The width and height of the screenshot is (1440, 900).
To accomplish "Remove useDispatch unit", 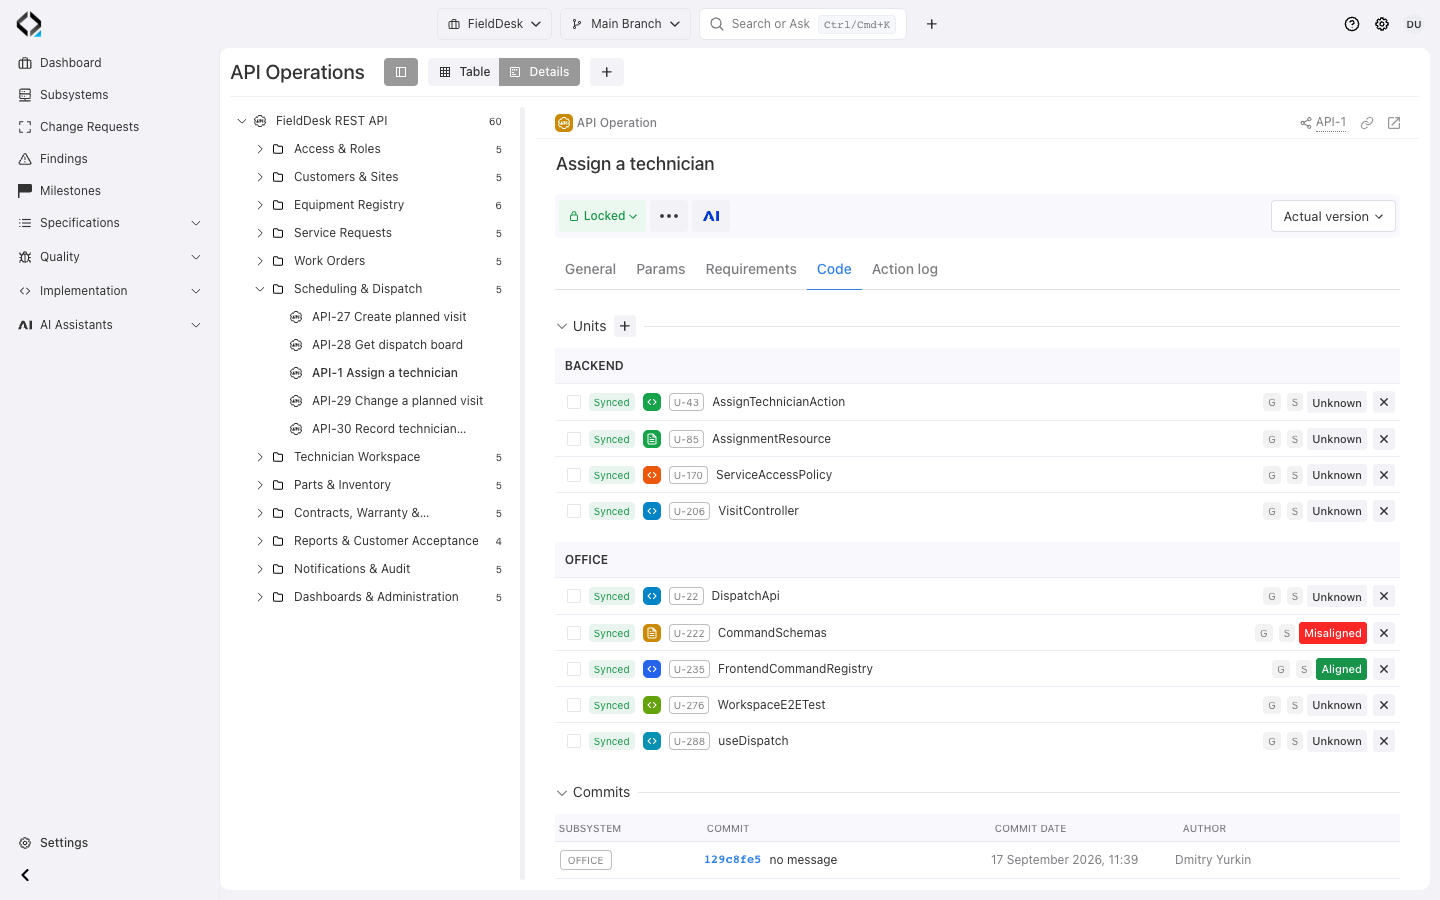I will (1384, 741).
